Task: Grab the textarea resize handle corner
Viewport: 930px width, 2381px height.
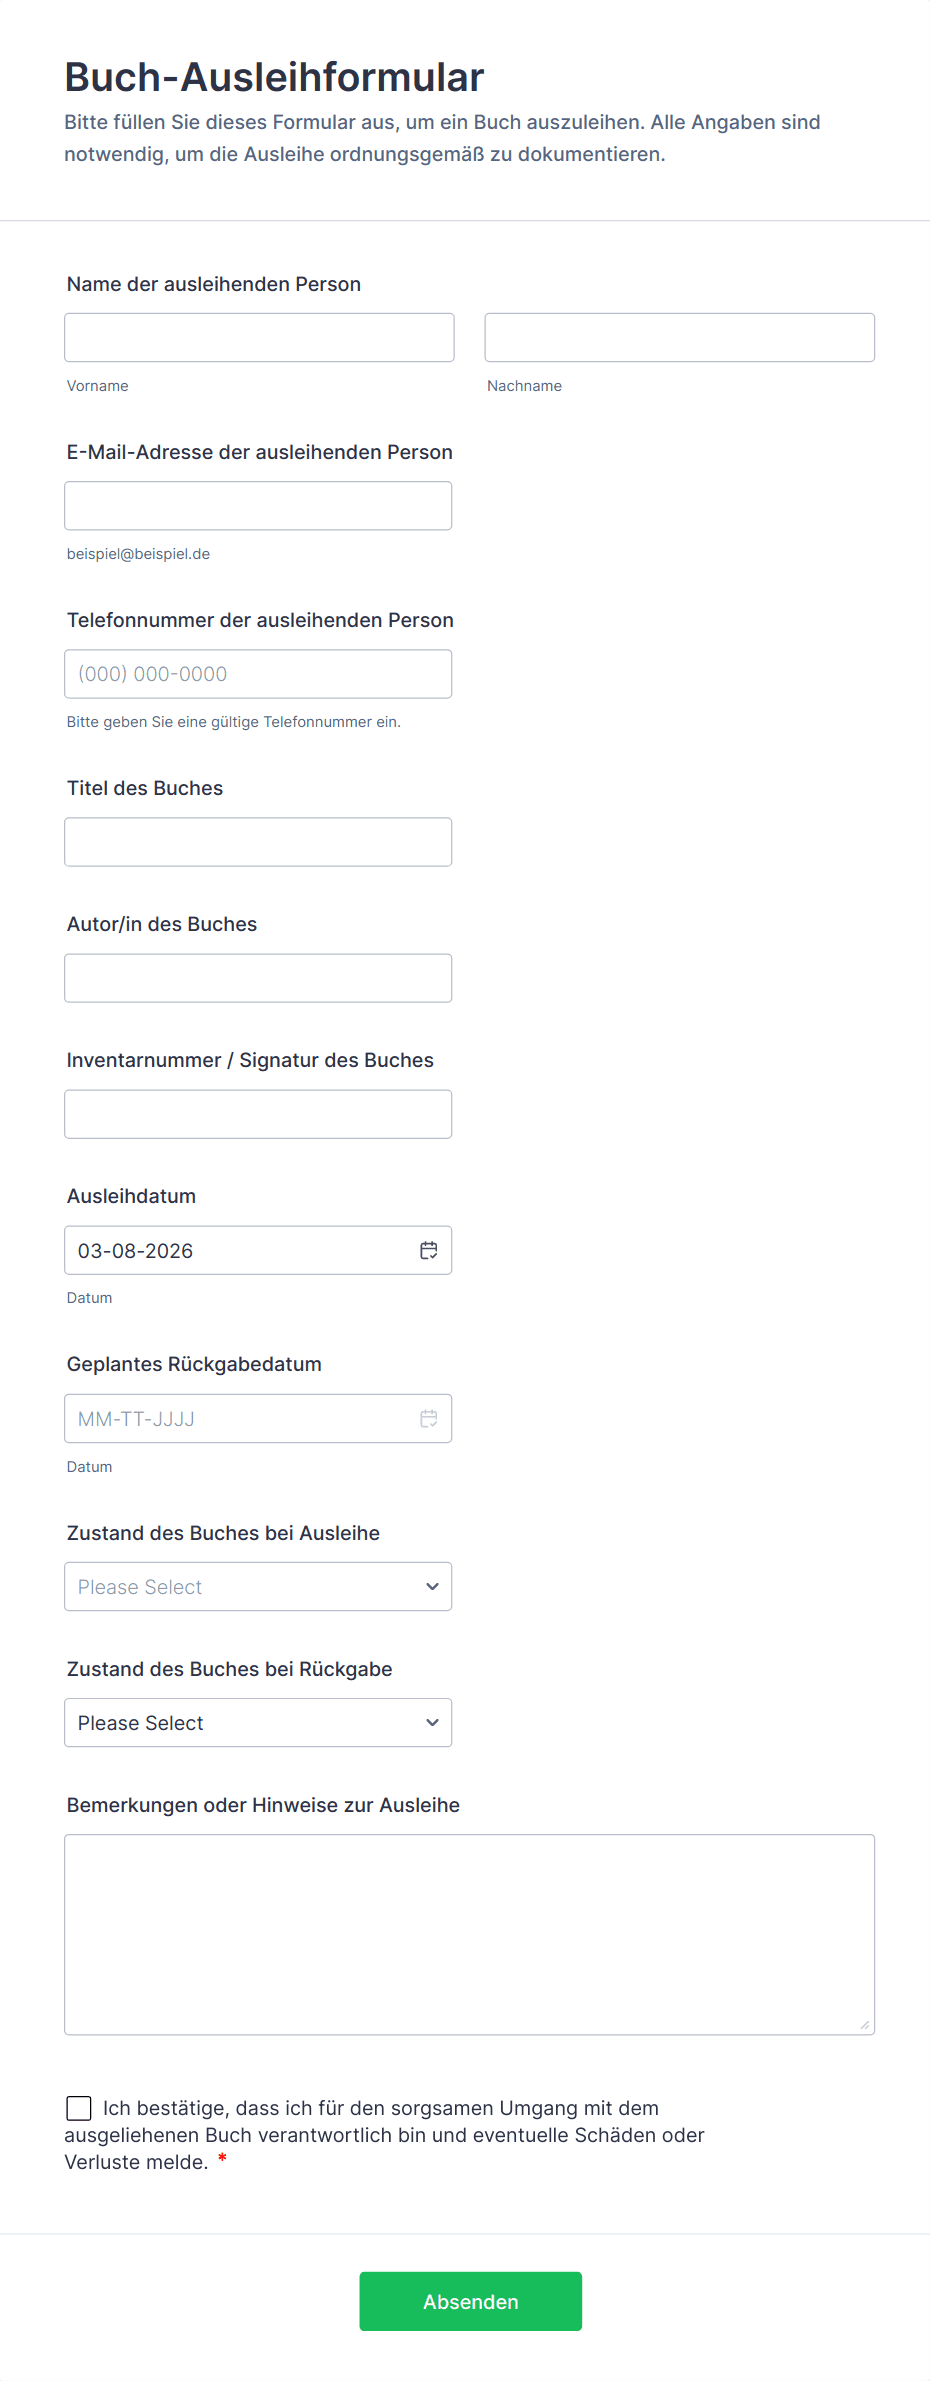Action: pyautogui.click(x=865, y=2025)
